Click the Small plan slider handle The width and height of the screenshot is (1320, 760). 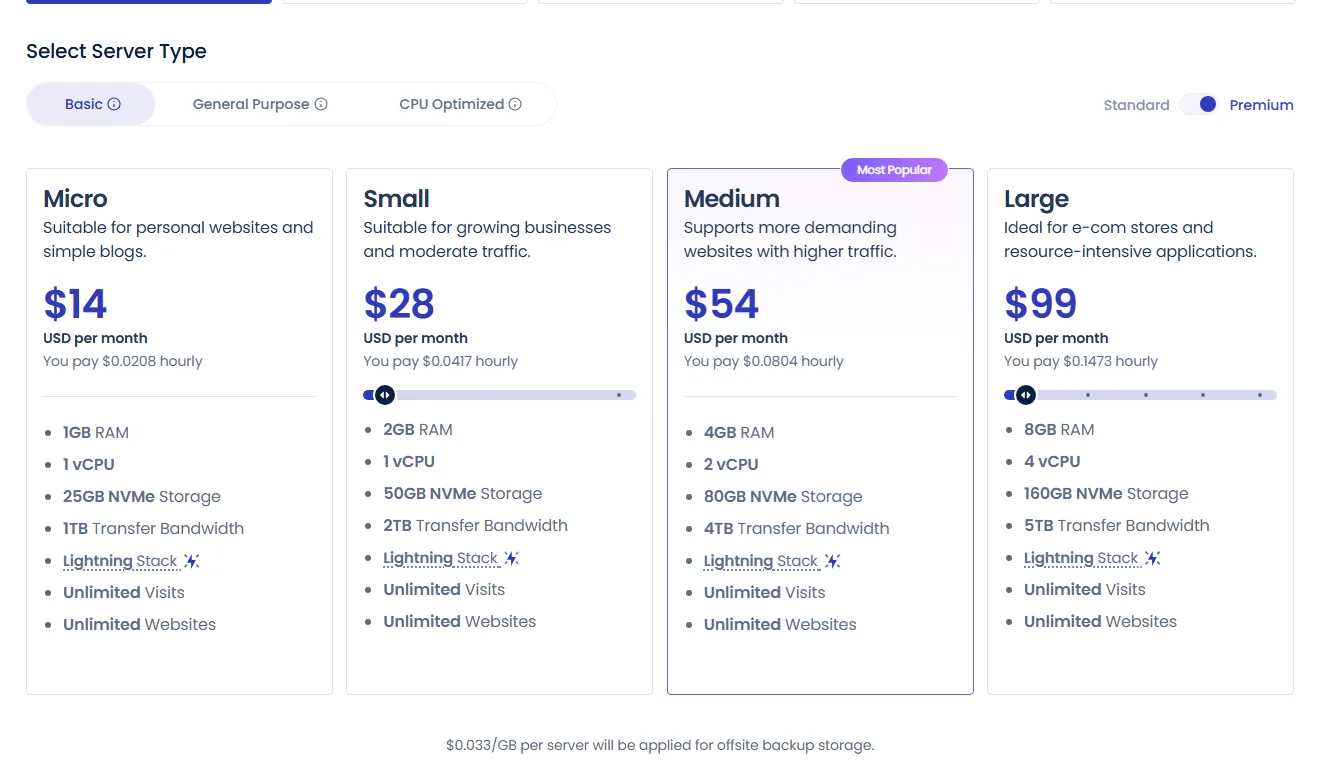385,395
